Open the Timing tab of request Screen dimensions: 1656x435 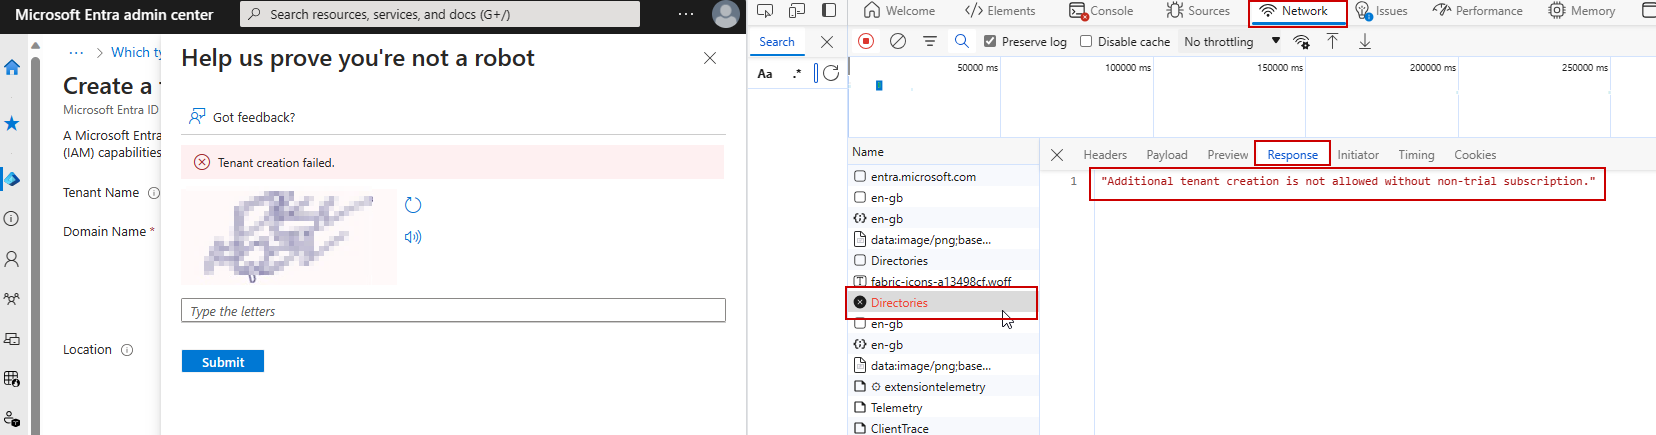click(x=1416, y=155)
